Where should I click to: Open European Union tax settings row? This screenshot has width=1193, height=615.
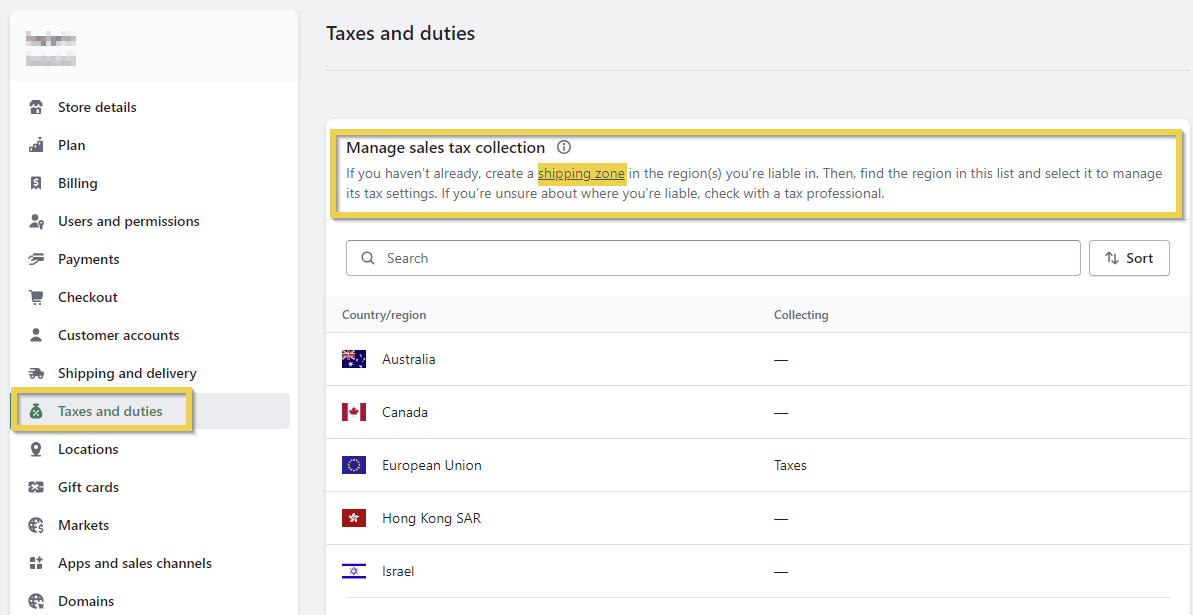[x=431, y=465]
